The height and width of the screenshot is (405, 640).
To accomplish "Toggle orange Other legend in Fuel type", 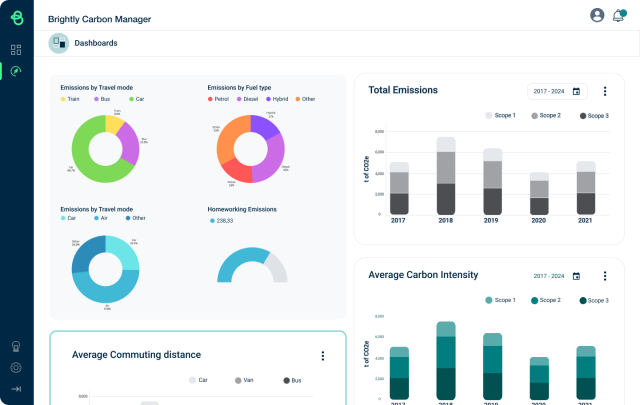I will coord(305,99).
